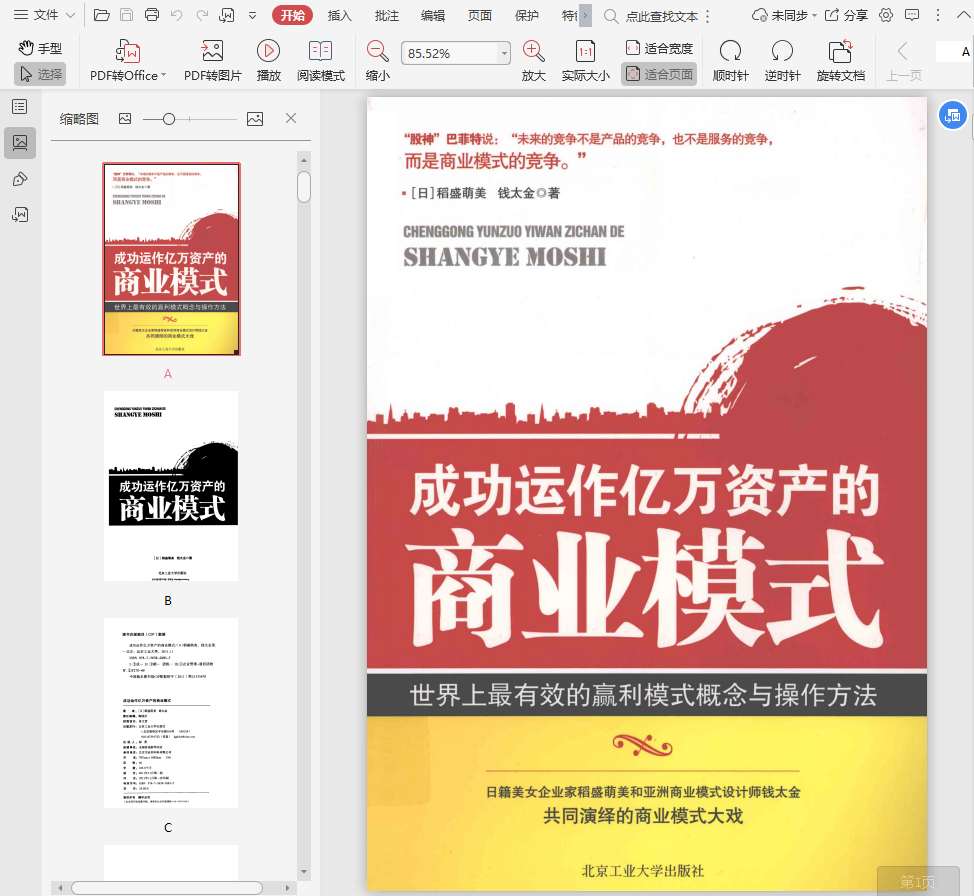This screenshot has height=896, width=974.
Task: Open the annotation panel sidebar icon
Action: tap(20, 180)
